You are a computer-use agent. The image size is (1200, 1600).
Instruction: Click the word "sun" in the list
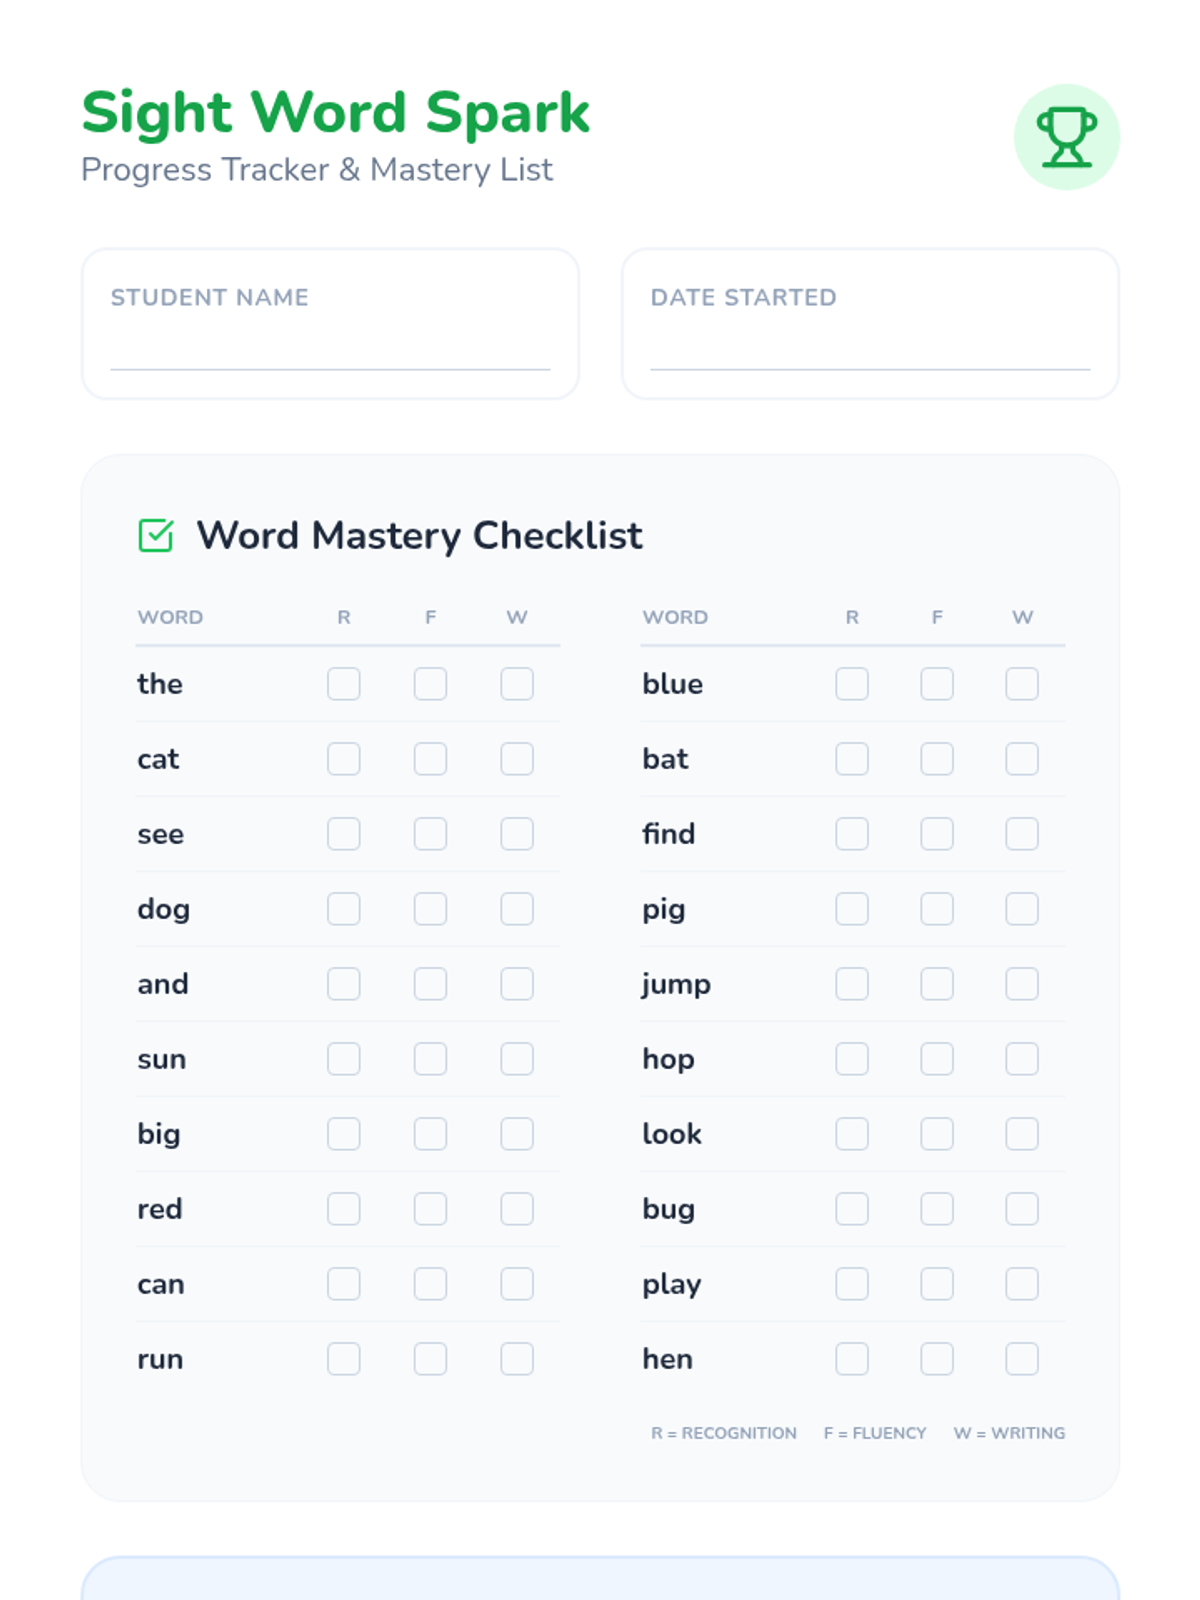pyautogui.click(x=162, y=1059)
